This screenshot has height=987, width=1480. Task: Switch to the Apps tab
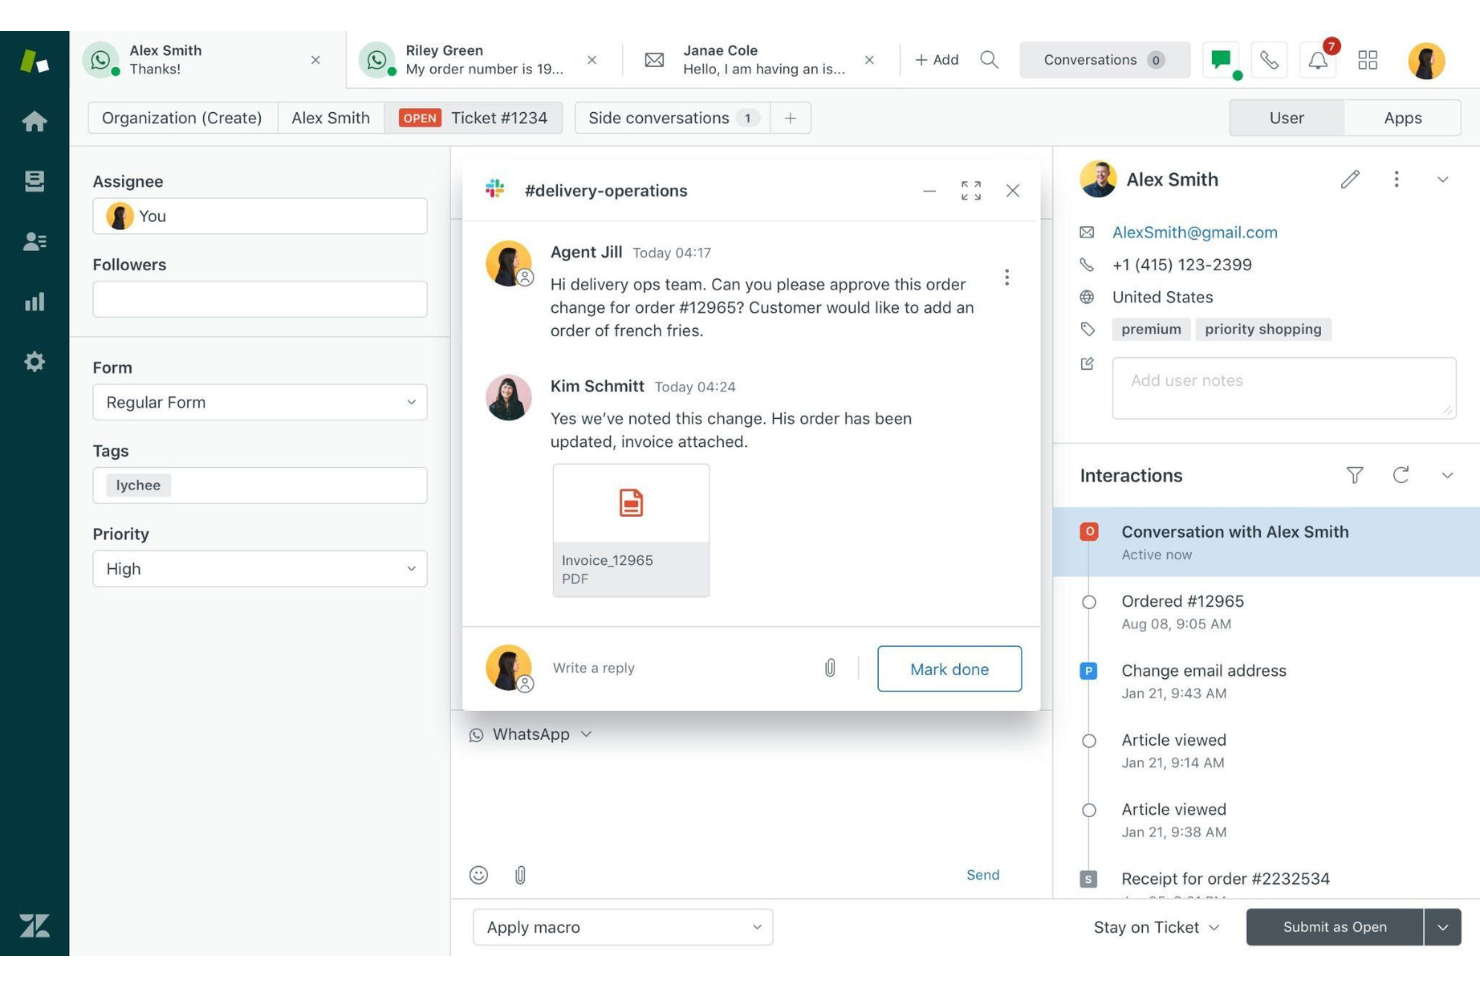(x=1402, y=117)
